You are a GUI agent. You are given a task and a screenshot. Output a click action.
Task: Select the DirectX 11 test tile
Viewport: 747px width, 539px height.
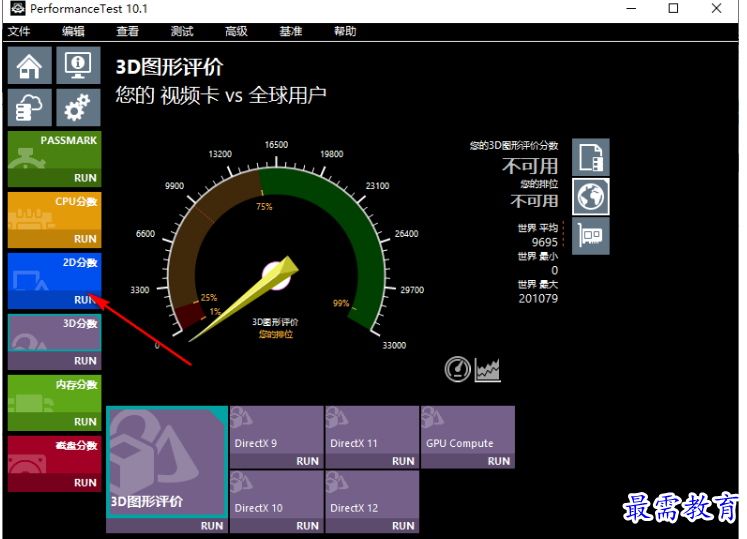pyautogui.click(x=372, y=429)
